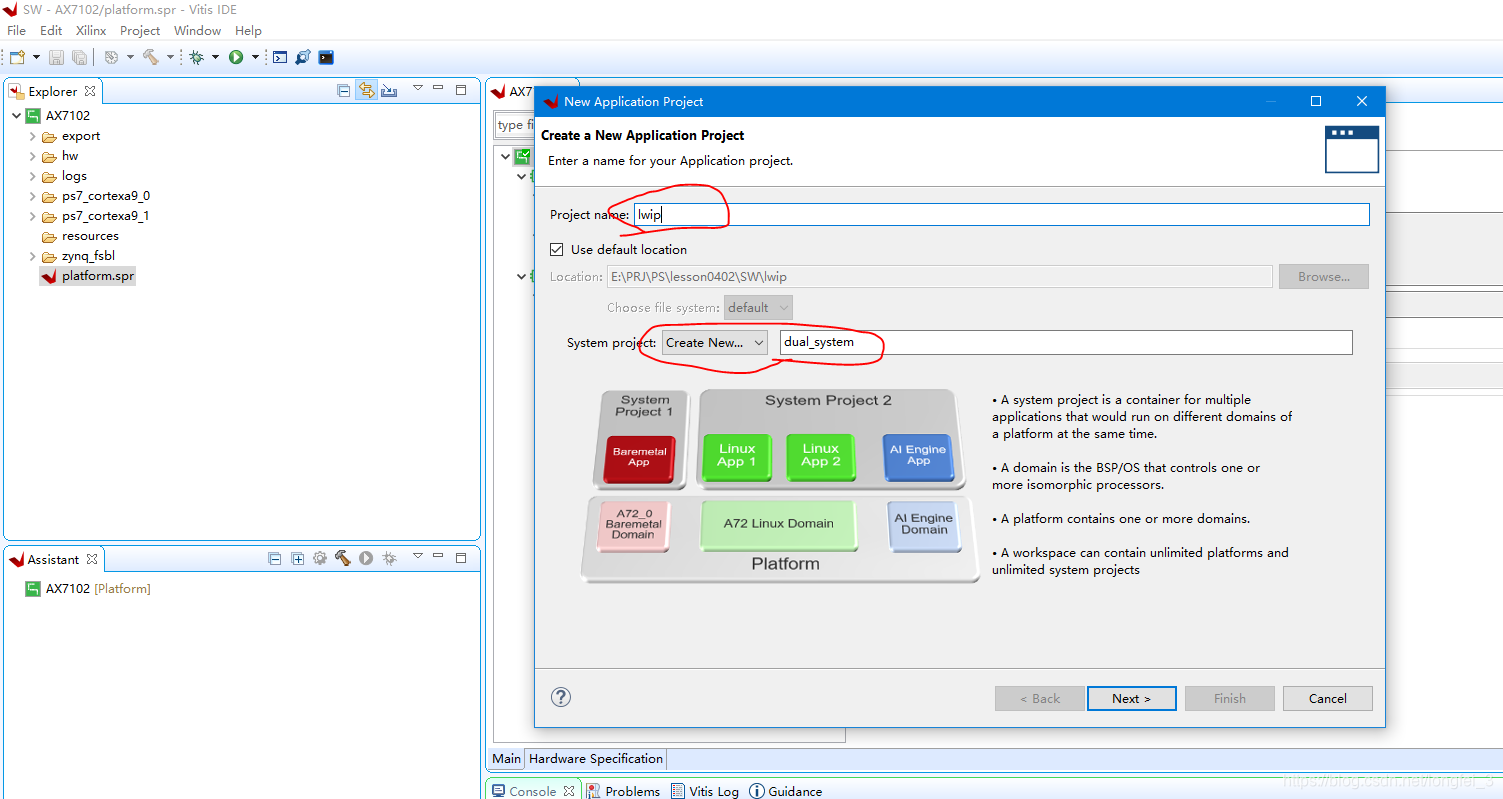
Task: Switch to Hardware Specification tab
Action: click(x=596, y=758)
